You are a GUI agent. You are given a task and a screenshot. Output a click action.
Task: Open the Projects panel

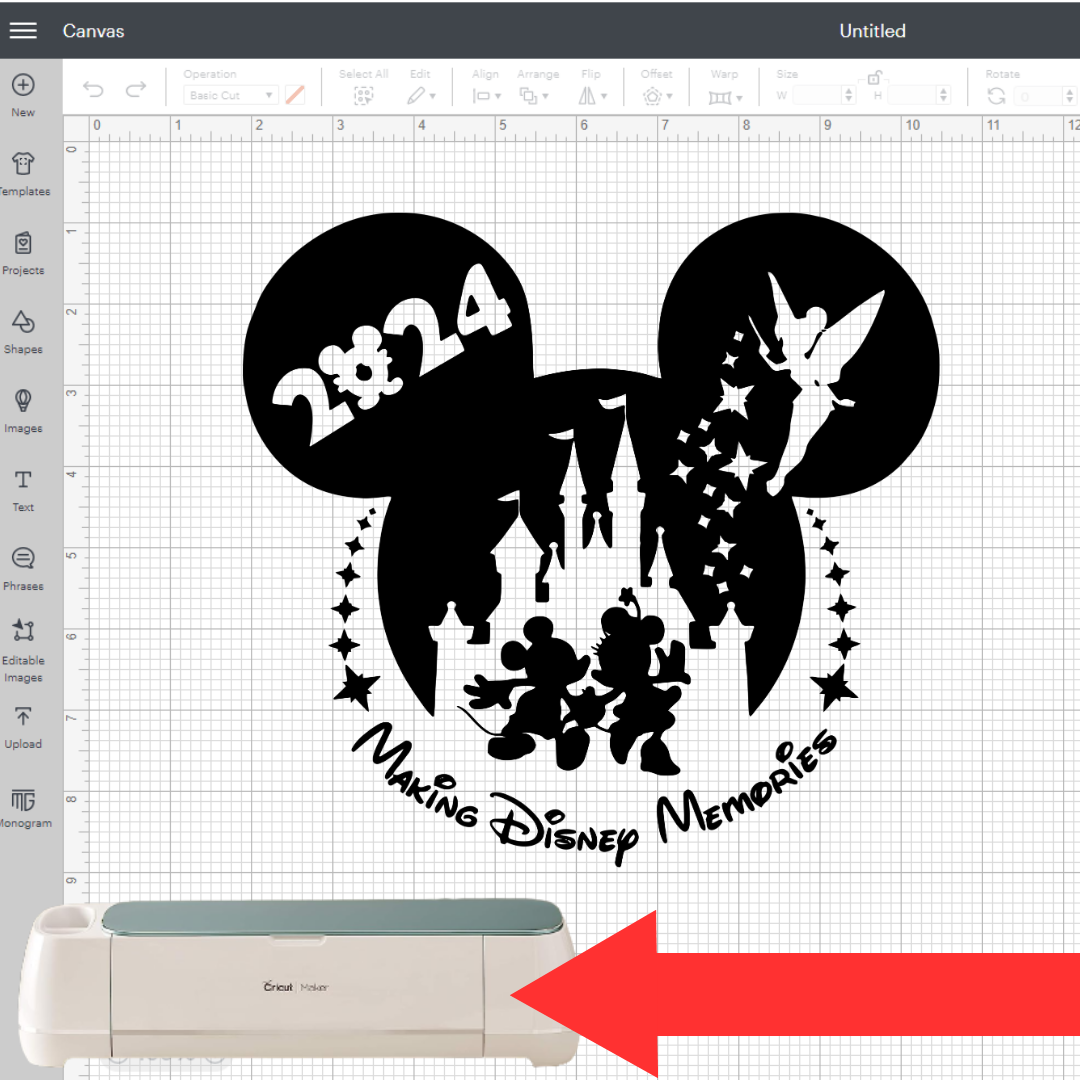[x=23, y=253]
